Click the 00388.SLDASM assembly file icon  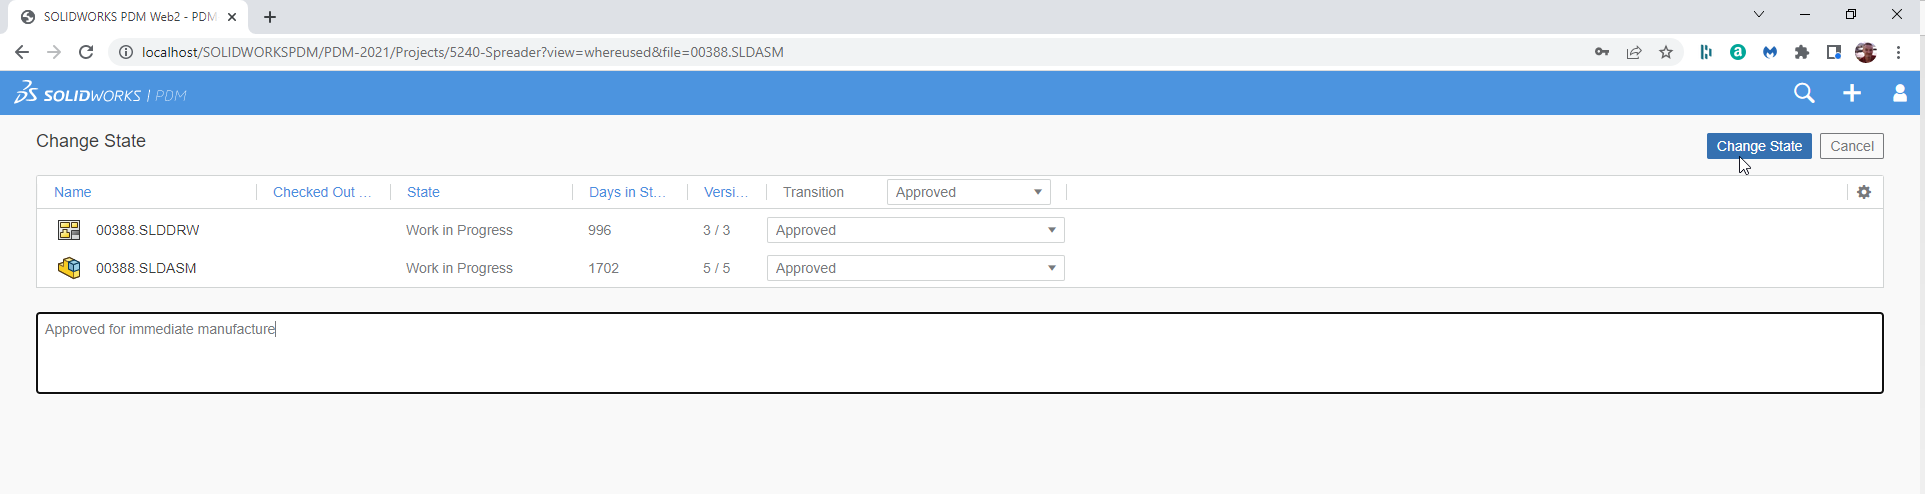69,268
